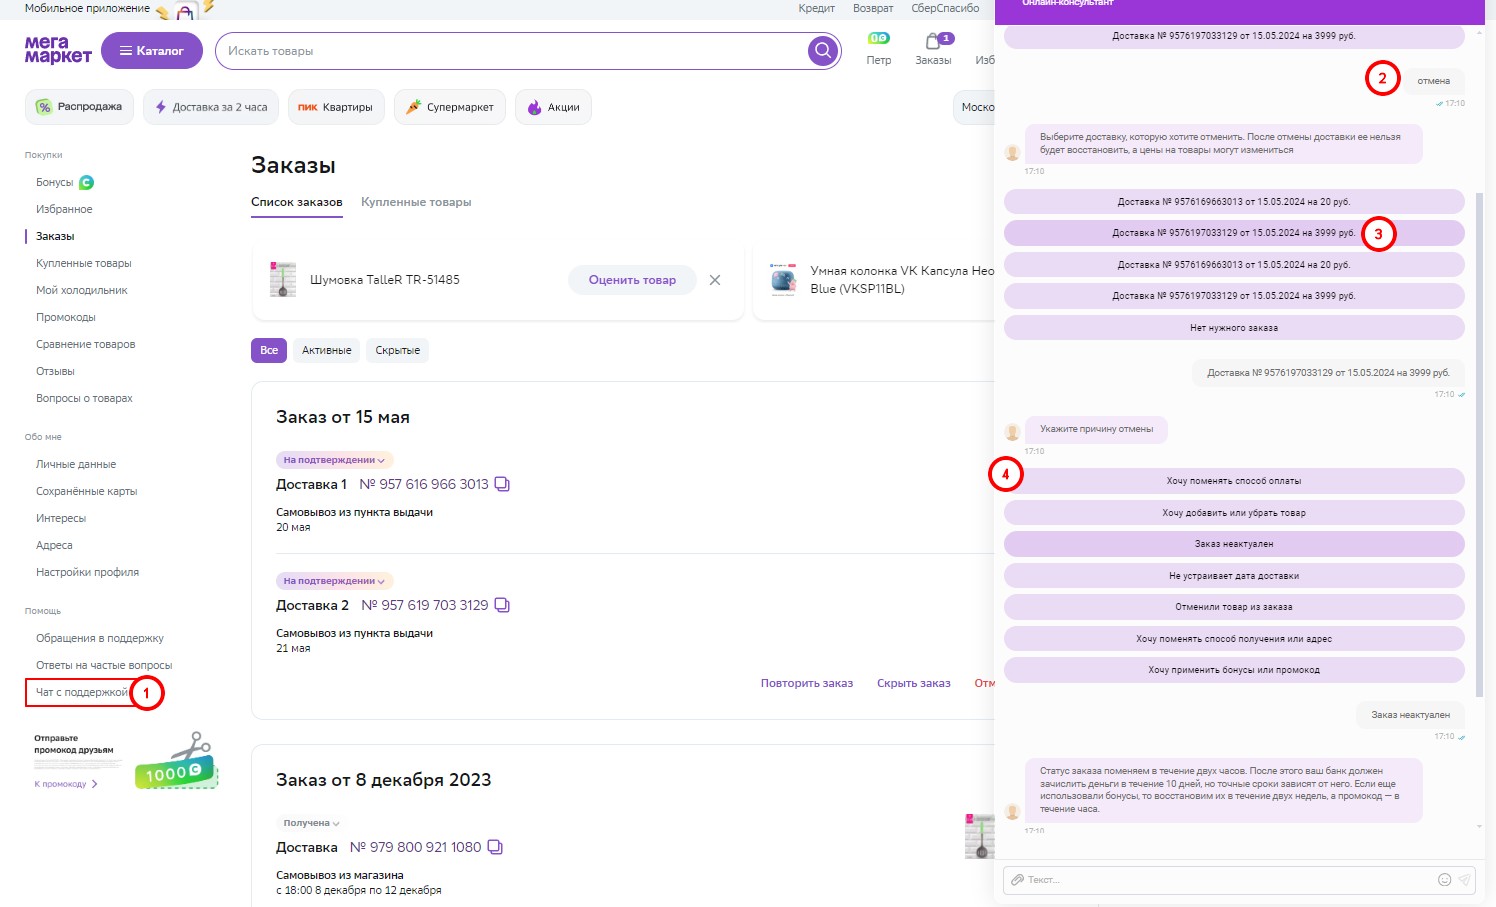Click the Скрыть заказ link
Viewport: 1496px width, 907px height.
[x=914, y=683]
